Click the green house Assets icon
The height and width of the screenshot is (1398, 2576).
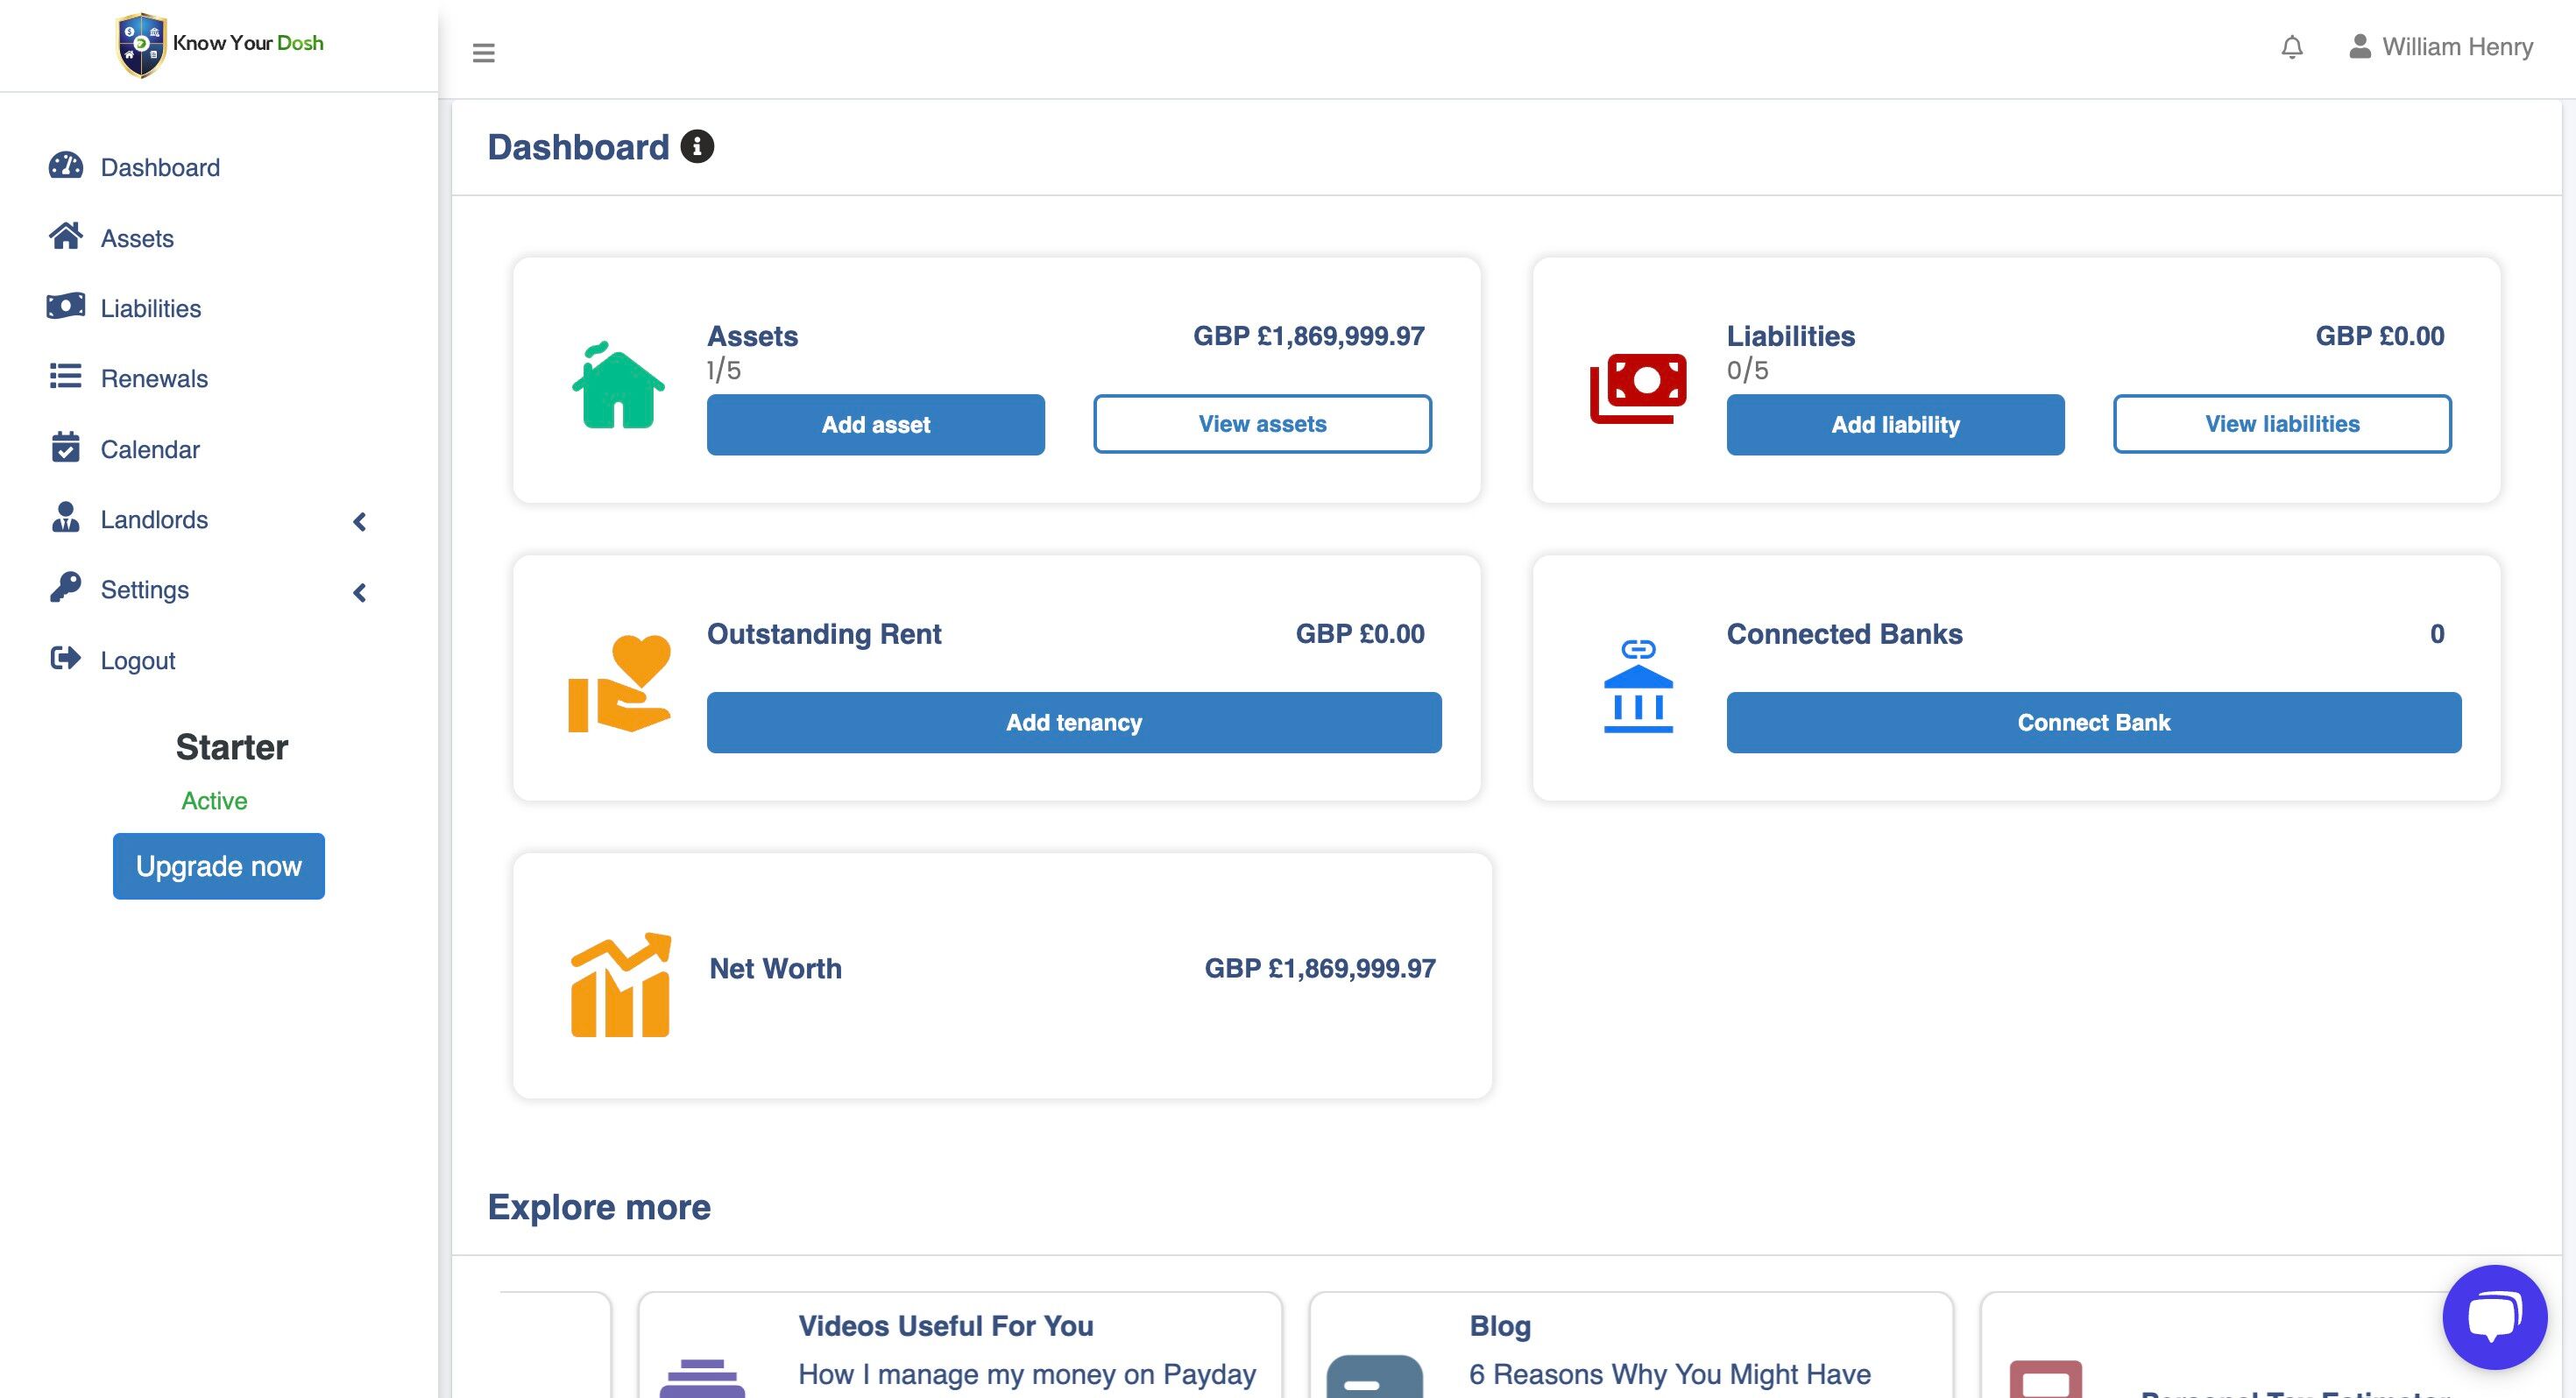[x=618, y=386]
